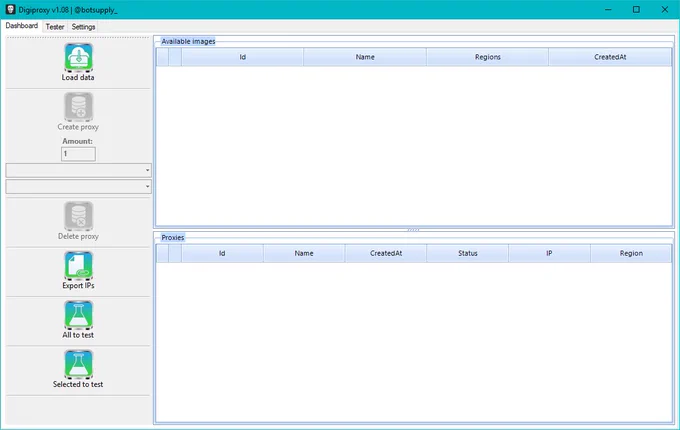
Task: Click the Delete proxy database icon
Action: (x=78, y=216)
